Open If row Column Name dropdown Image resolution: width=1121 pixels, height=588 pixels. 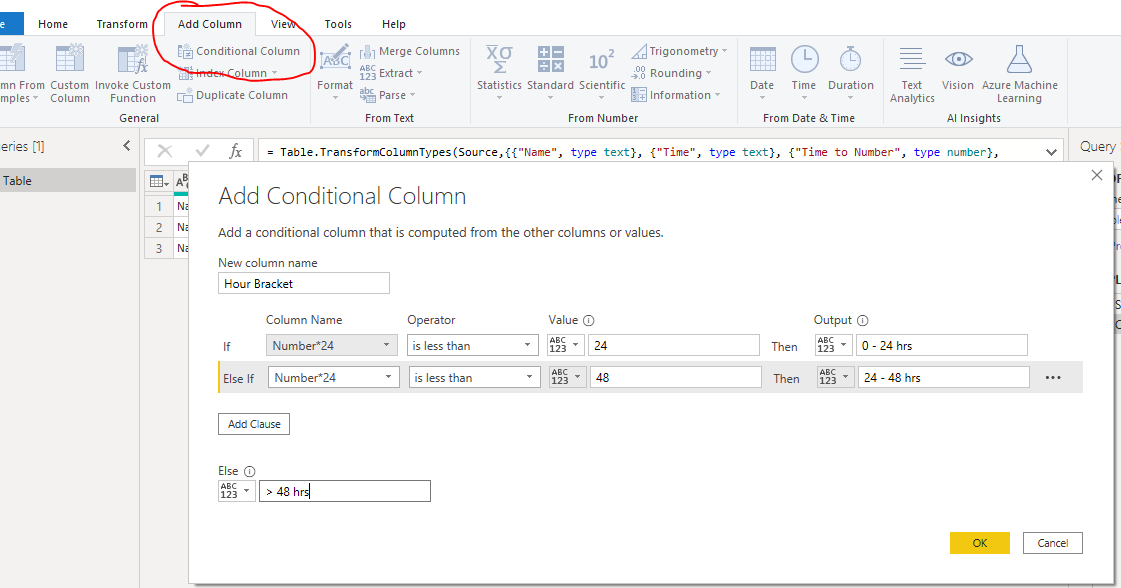[332, 346]
